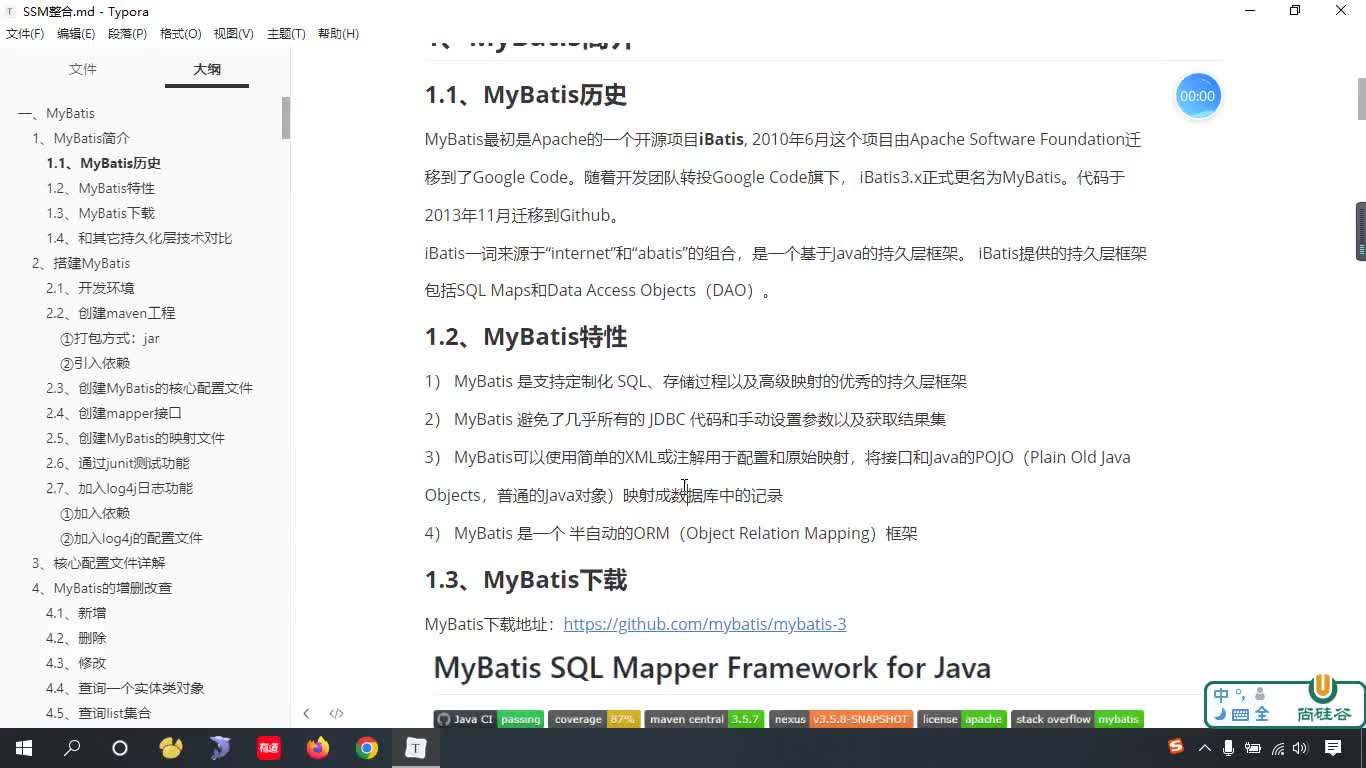Jump to 2.6、通过junit测试功能 outline item
This screenshot has width=1366, height=768.
coord(117,463)
